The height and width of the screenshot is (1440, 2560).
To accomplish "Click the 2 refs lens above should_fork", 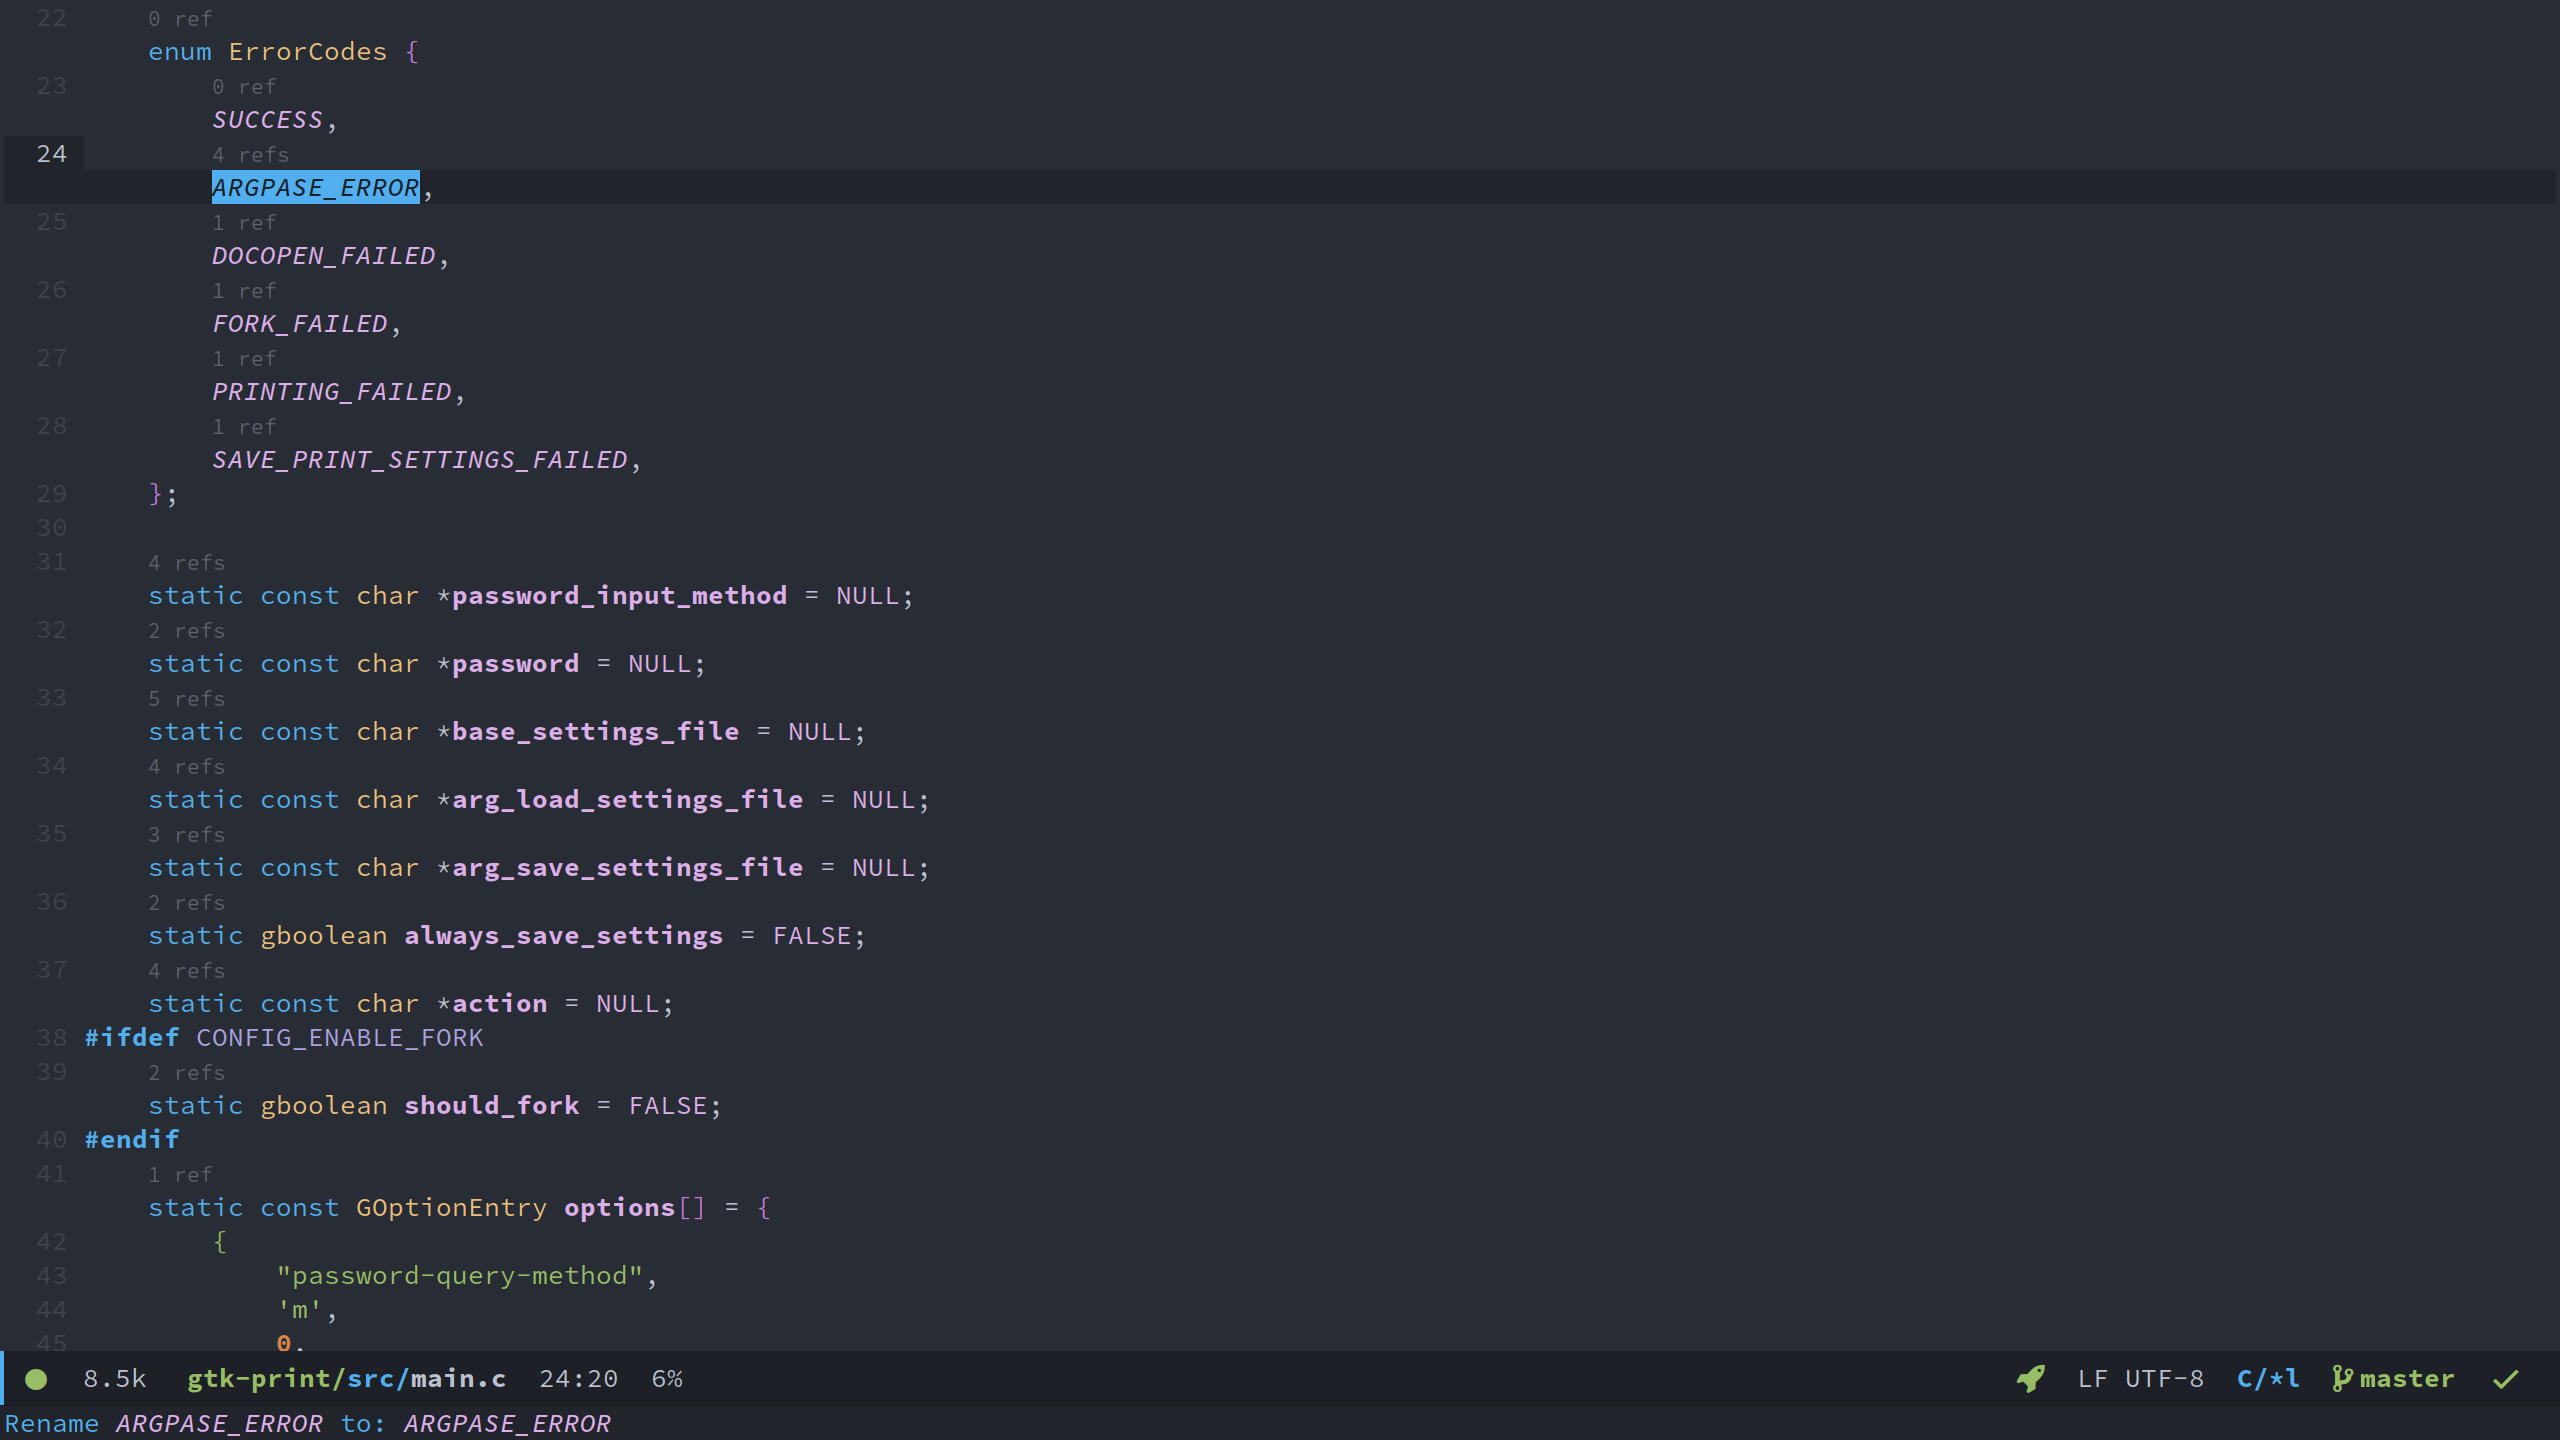I will [186, 1073].
